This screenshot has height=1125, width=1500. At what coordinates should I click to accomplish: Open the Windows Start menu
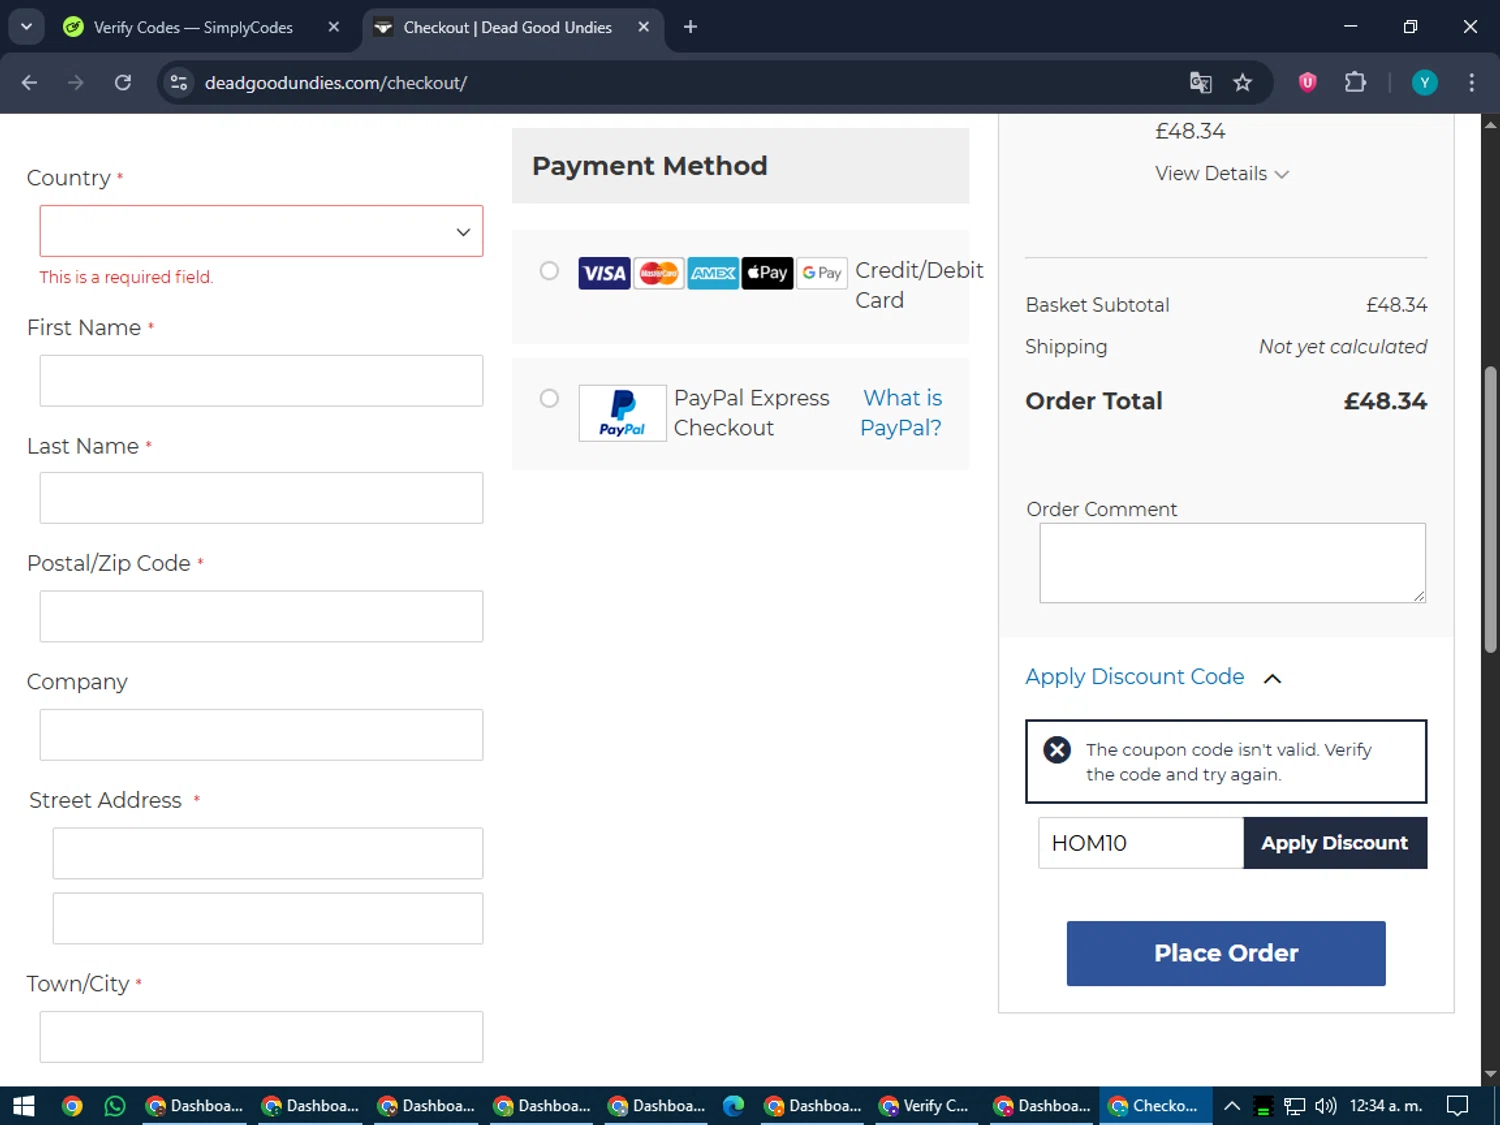point(24,1106)
